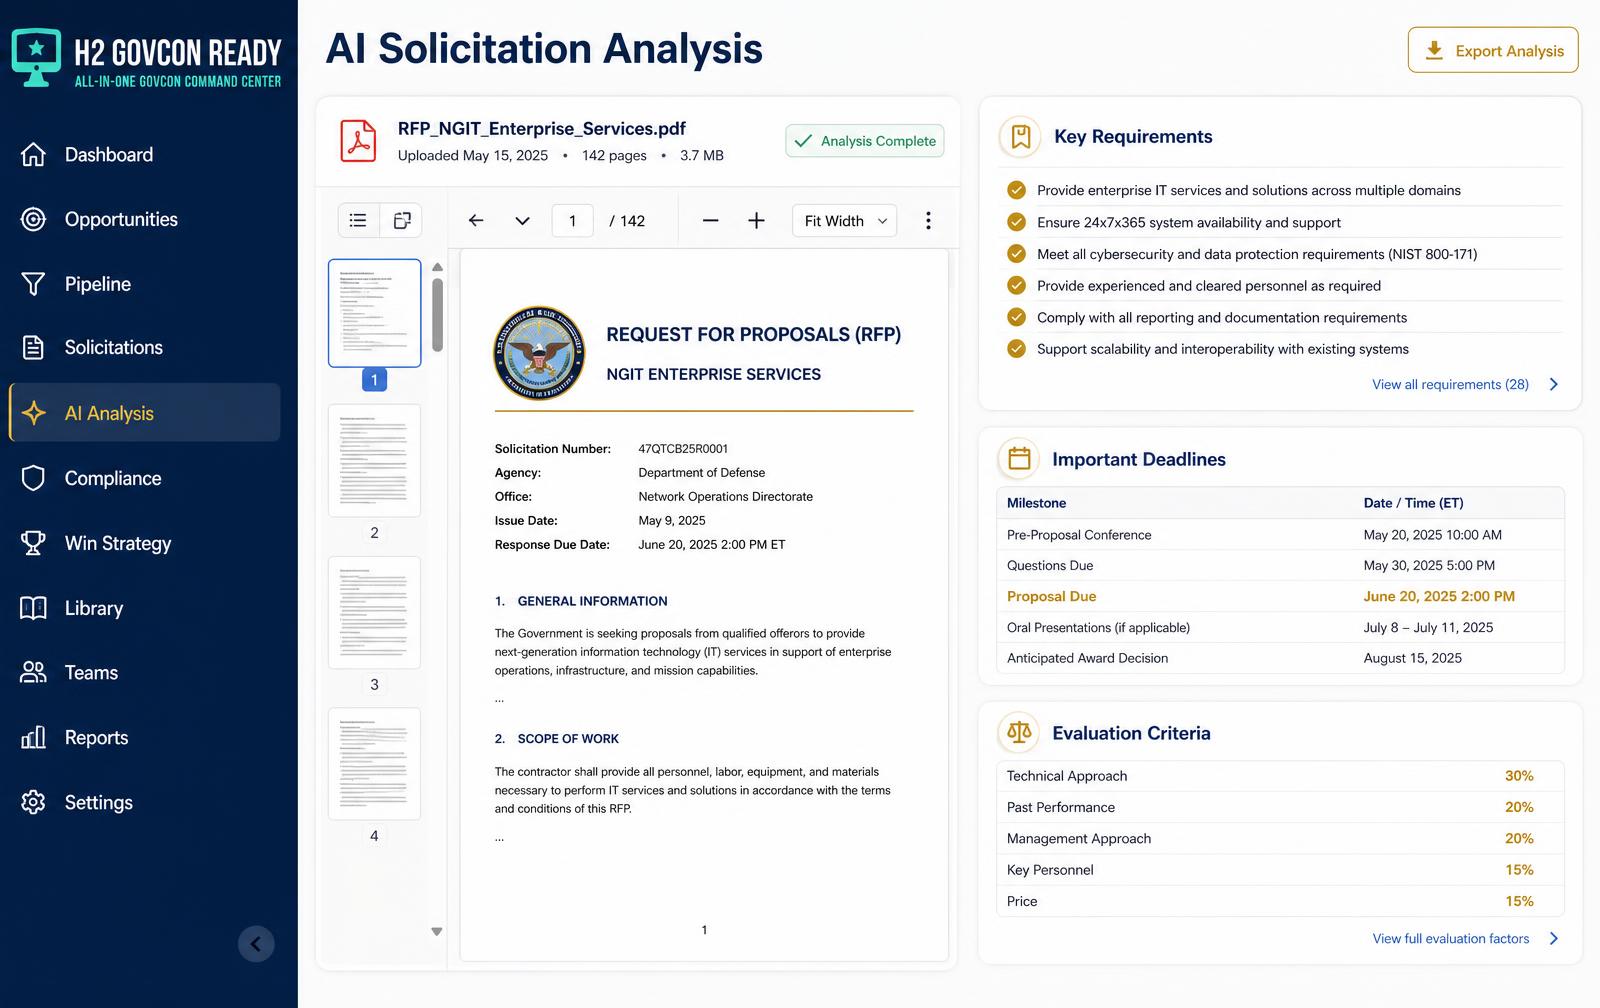
Task: Go to the Pipeline section
Action: click(x=98, y=284)
